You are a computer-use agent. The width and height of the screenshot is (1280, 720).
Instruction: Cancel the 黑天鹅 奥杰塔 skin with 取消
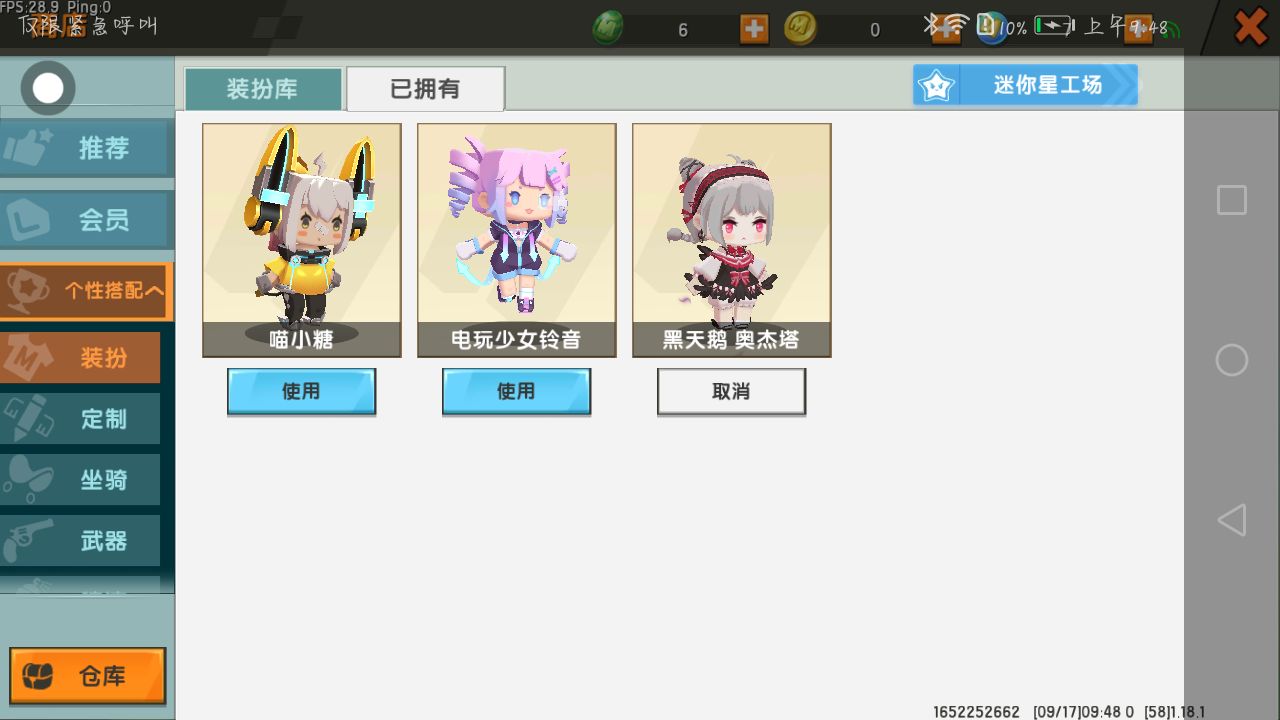coord(731,391)
